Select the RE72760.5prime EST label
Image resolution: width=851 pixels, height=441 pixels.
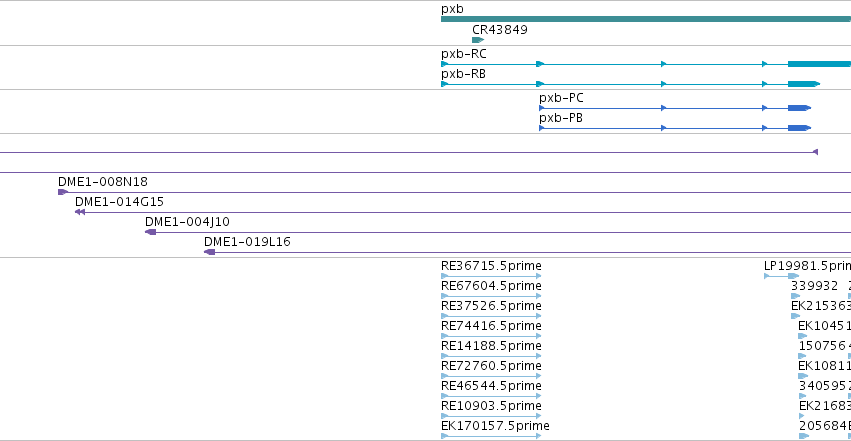[x=491, y=366]
